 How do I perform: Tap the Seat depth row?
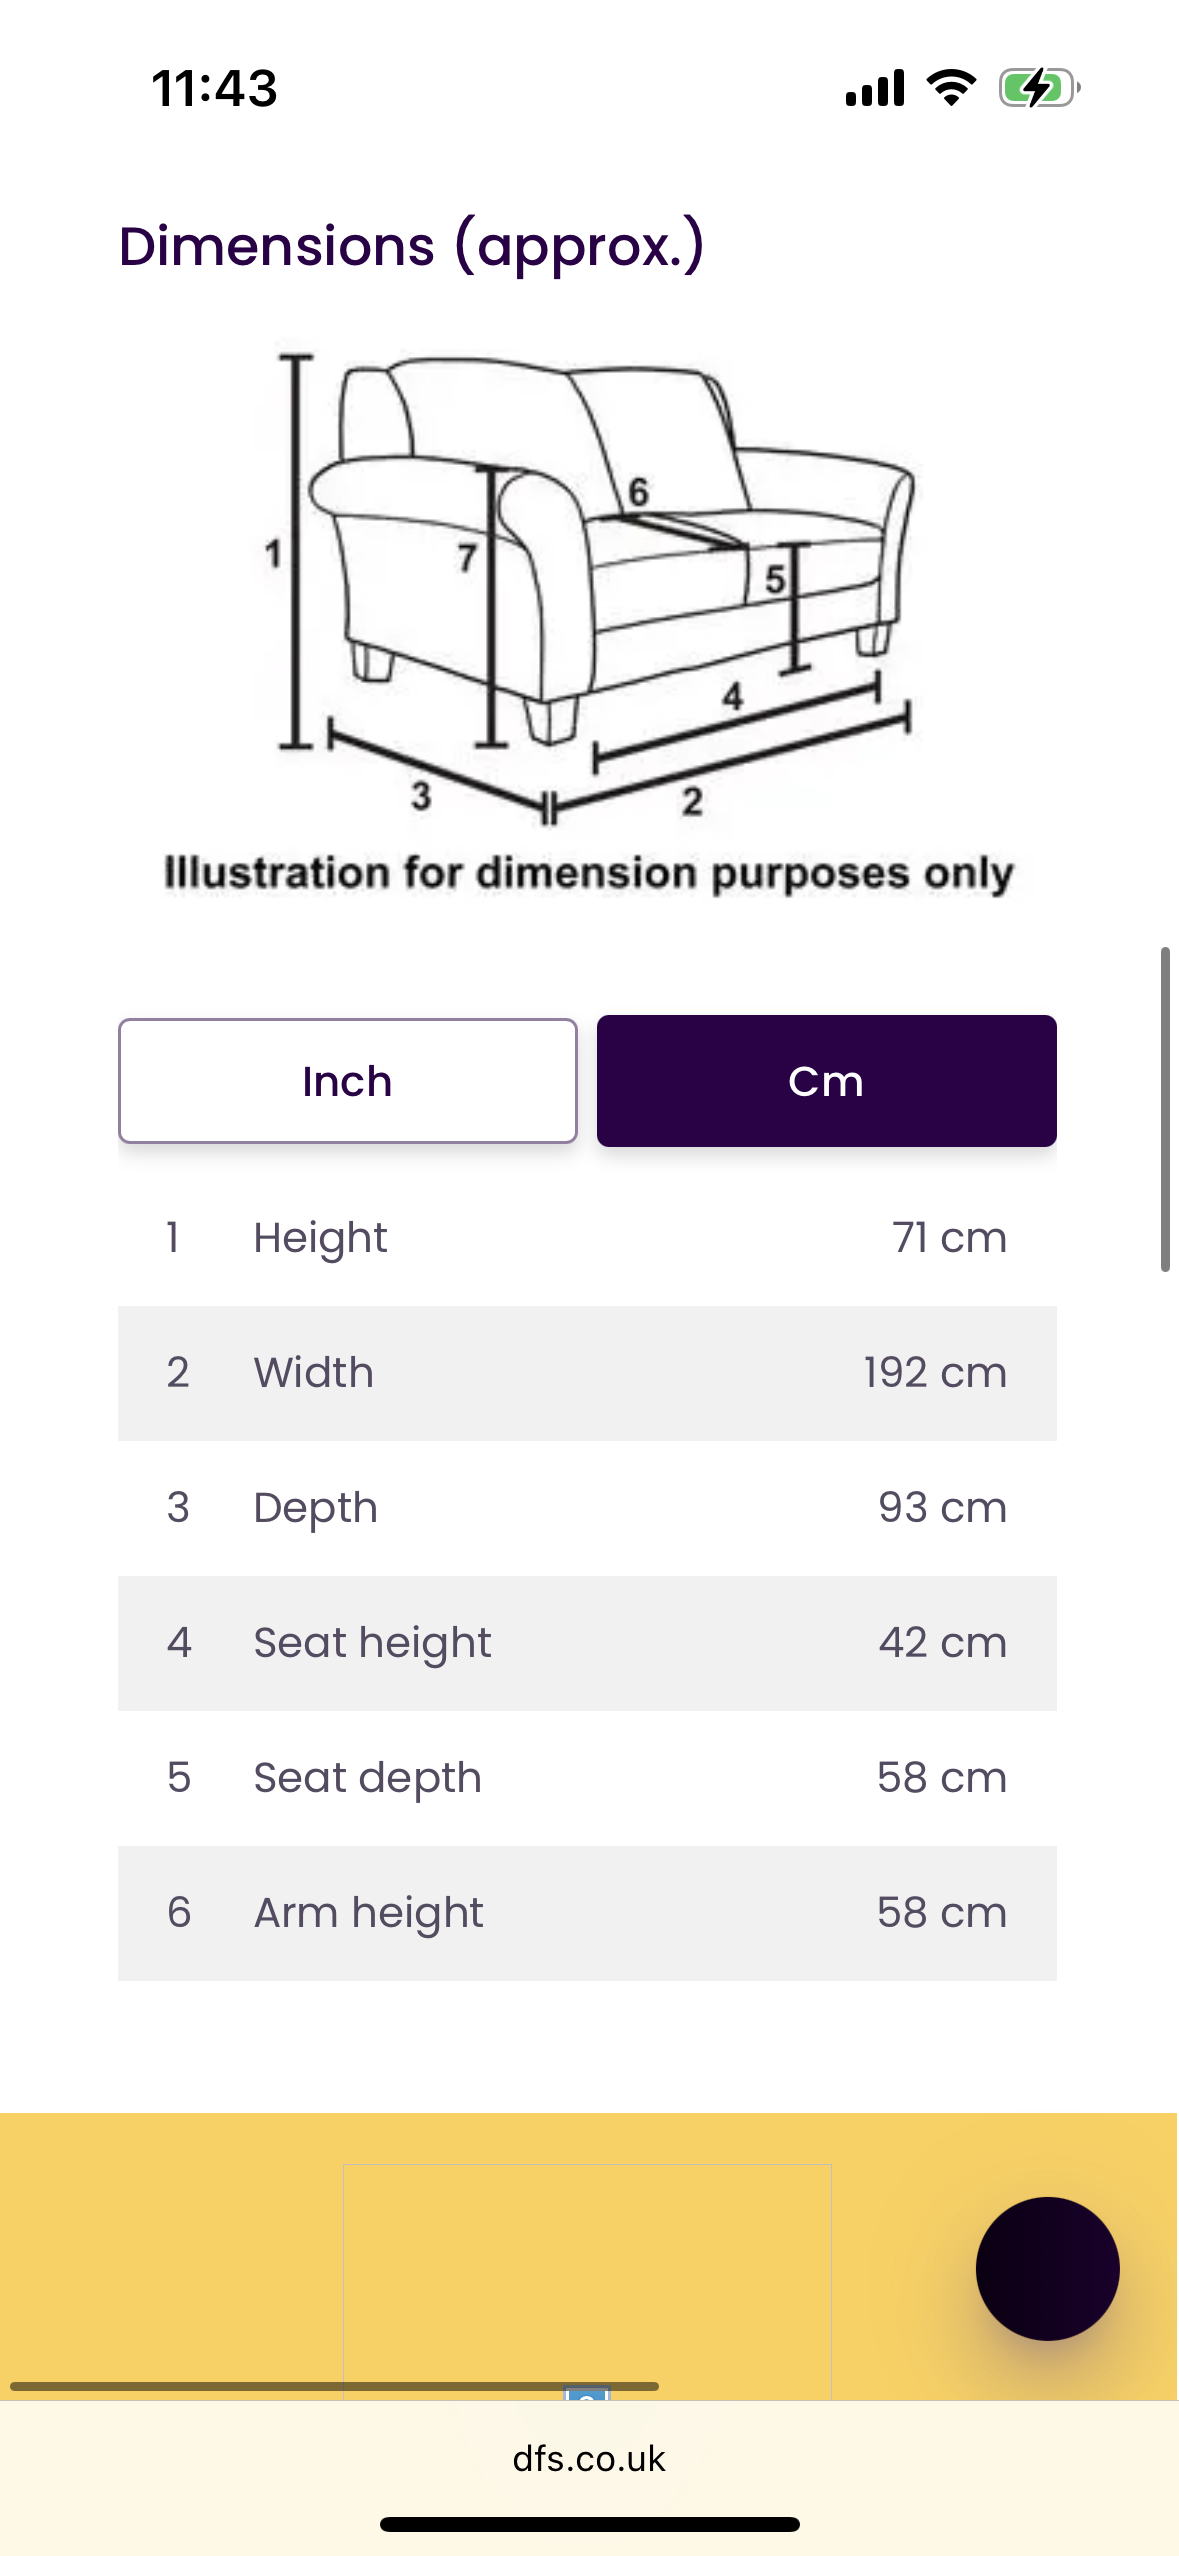point(587,1778)
